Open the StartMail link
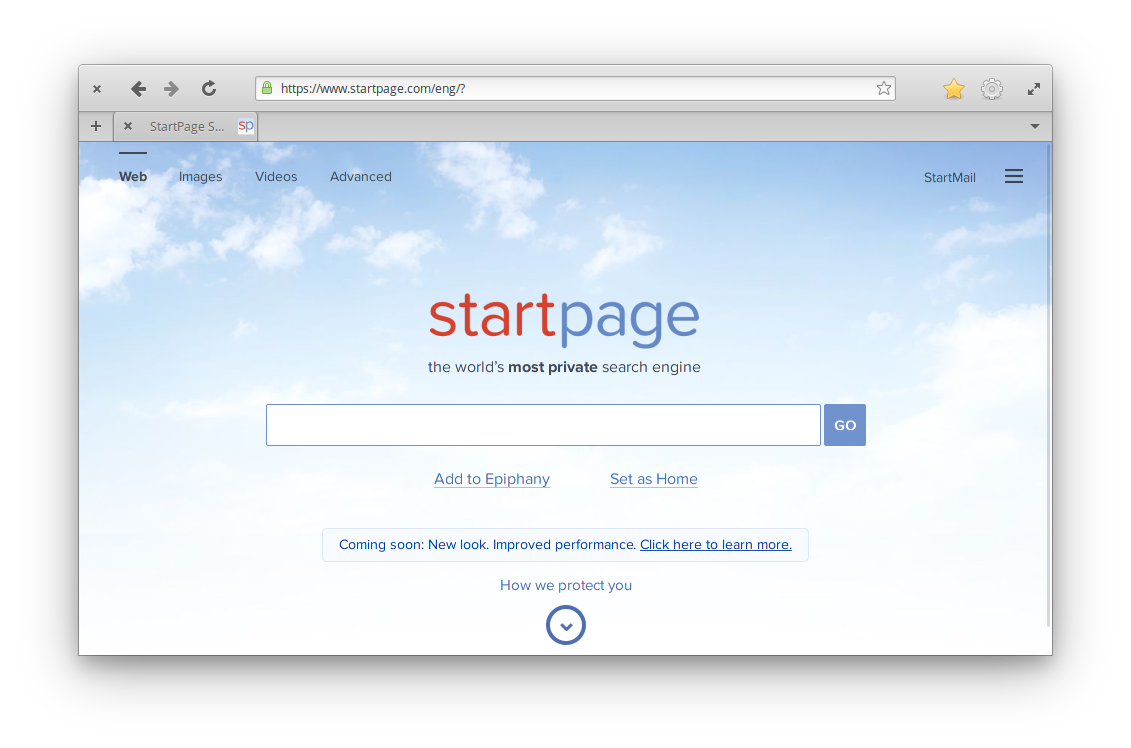Screen dimensions: 1131x748 tap(949, 177)
